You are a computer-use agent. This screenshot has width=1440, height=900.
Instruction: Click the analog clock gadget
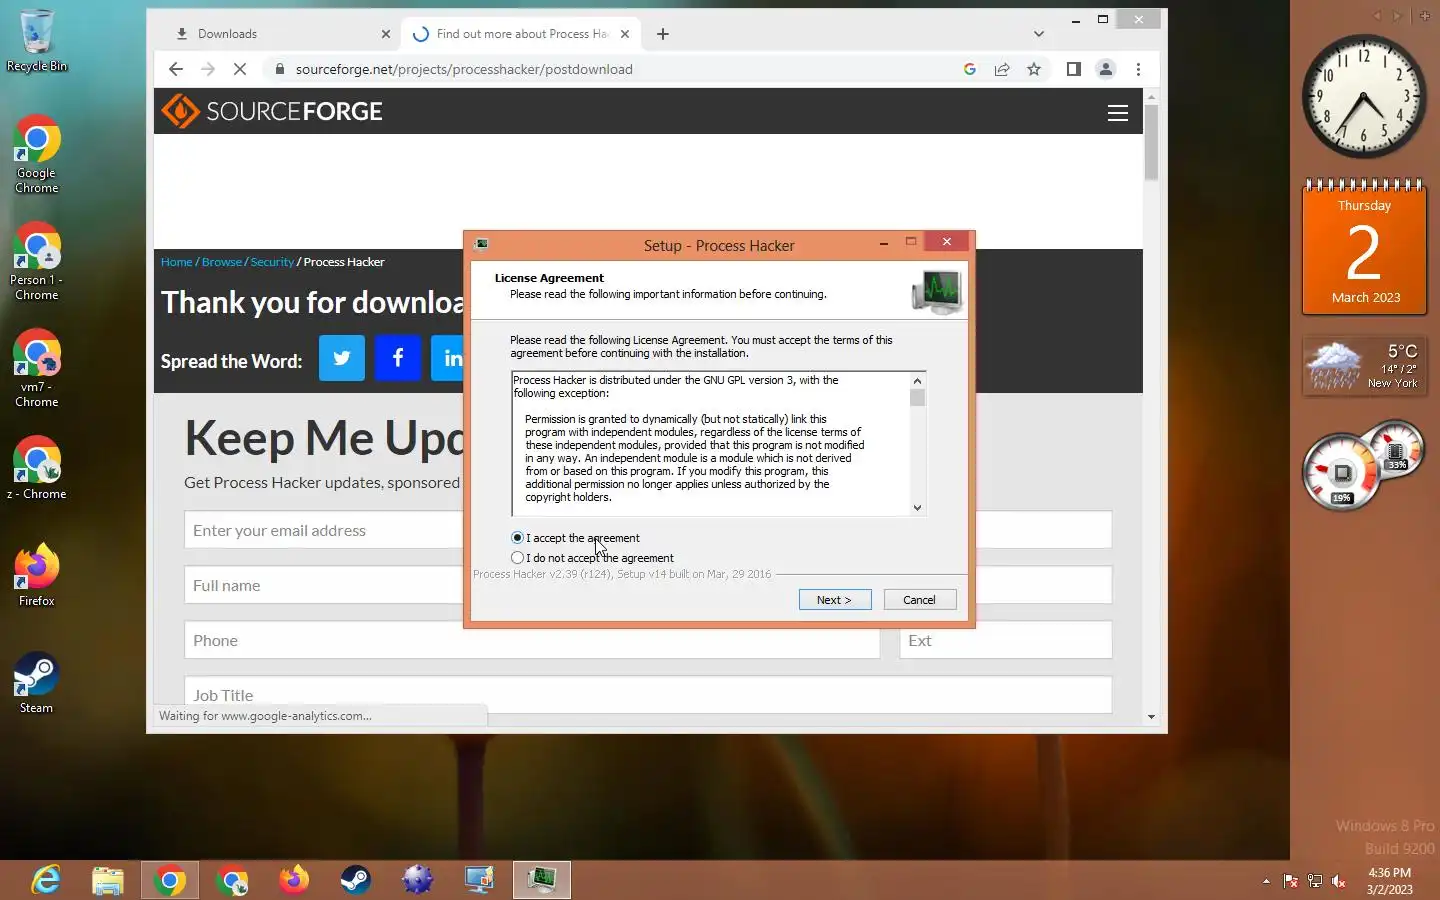[x=1364, y=97]
